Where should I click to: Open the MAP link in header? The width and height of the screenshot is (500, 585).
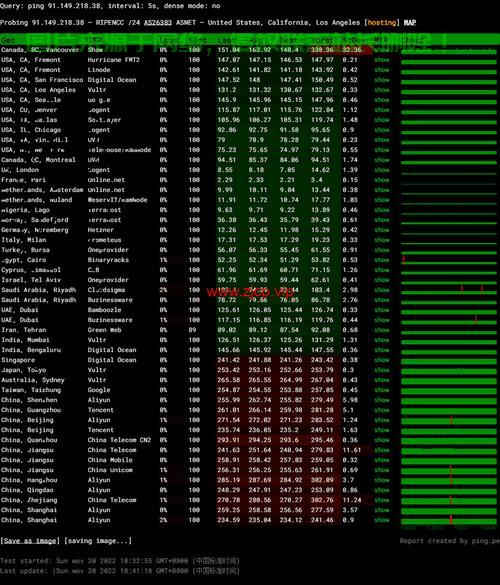[x=410, y=22]
